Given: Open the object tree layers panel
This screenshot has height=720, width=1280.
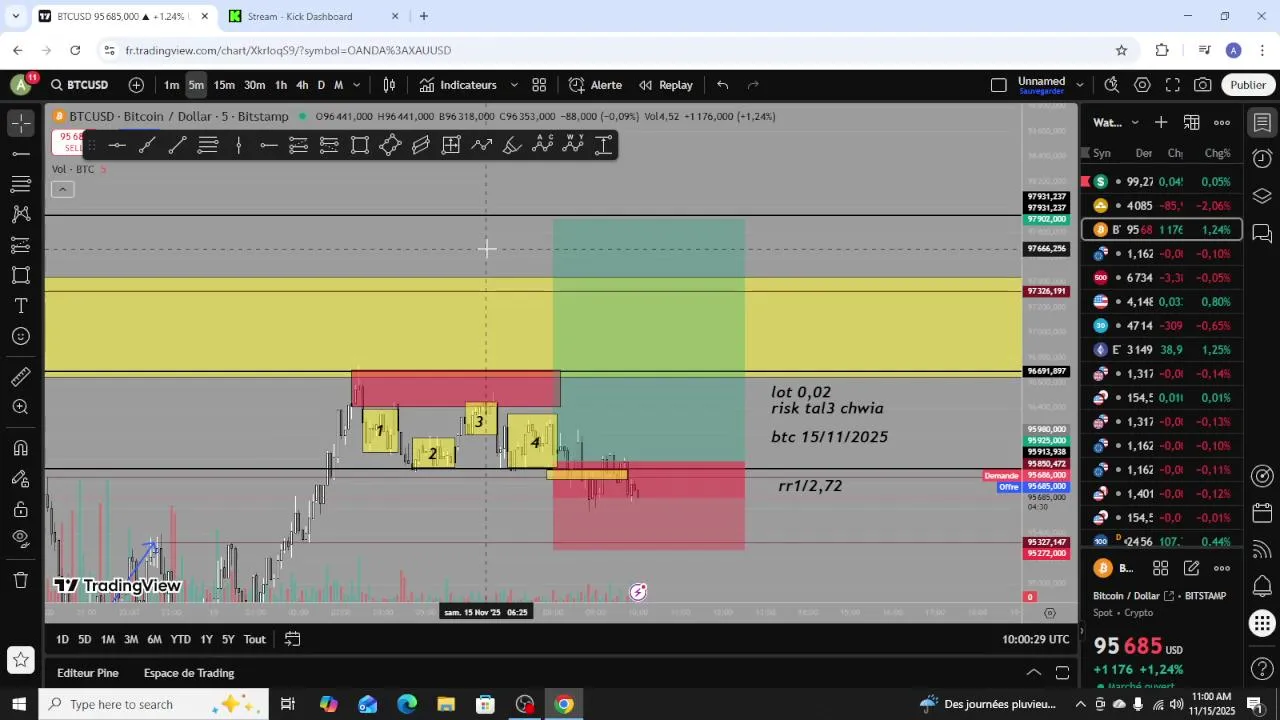Looking at the screenshot, I should (x=1262, y=196).
